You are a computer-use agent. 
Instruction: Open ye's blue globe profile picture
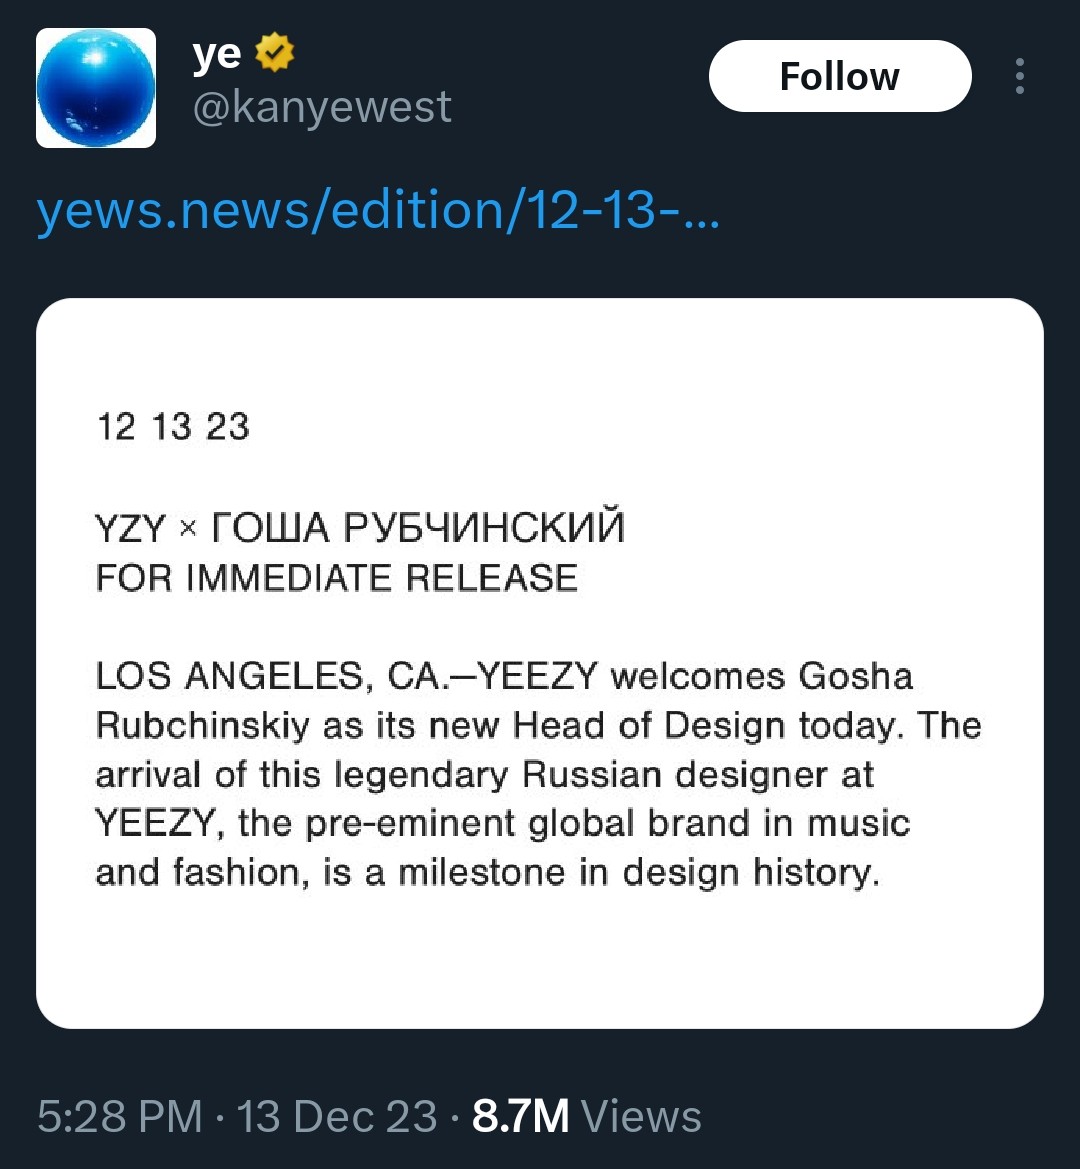pos(96,88)
